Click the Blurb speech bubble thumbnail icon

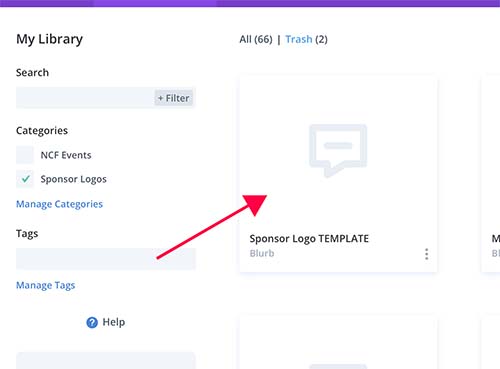(338, 151)
